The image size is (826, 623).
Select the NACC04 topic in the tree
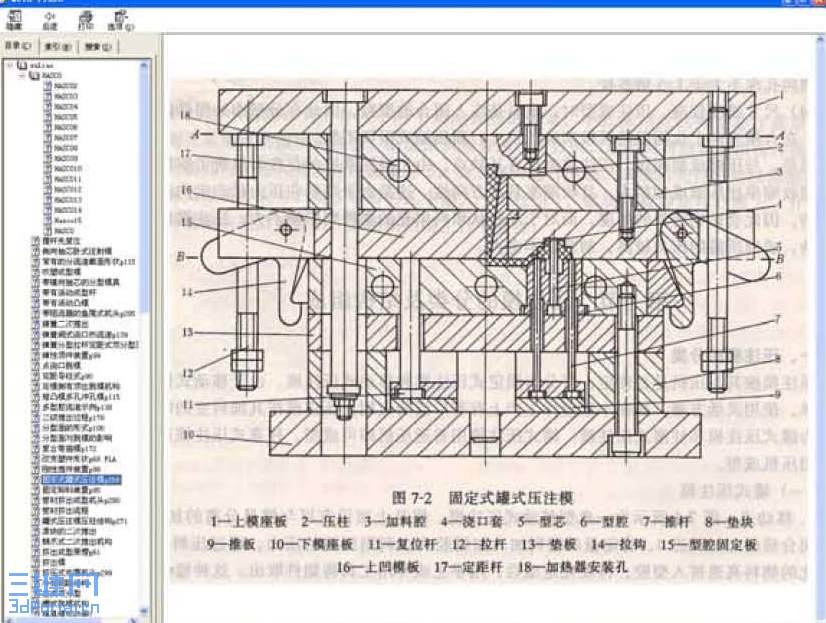tap(66, 107)
